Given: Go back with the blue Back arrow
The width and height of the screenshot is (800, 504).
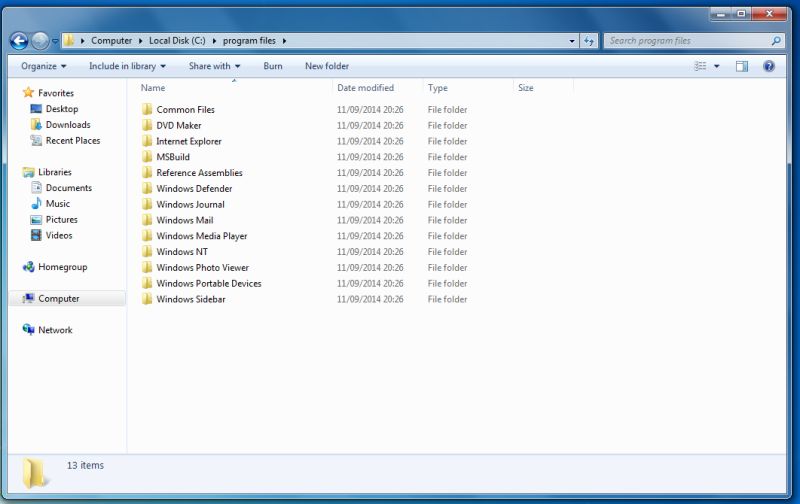Looking at the screenshot, I should (19, 41).
